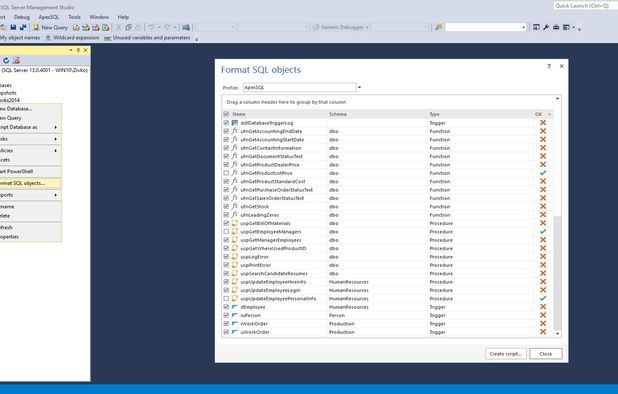Click the Toolbox icon in the toolbar
Screen dimensions: 618x394
click(556, 27)
